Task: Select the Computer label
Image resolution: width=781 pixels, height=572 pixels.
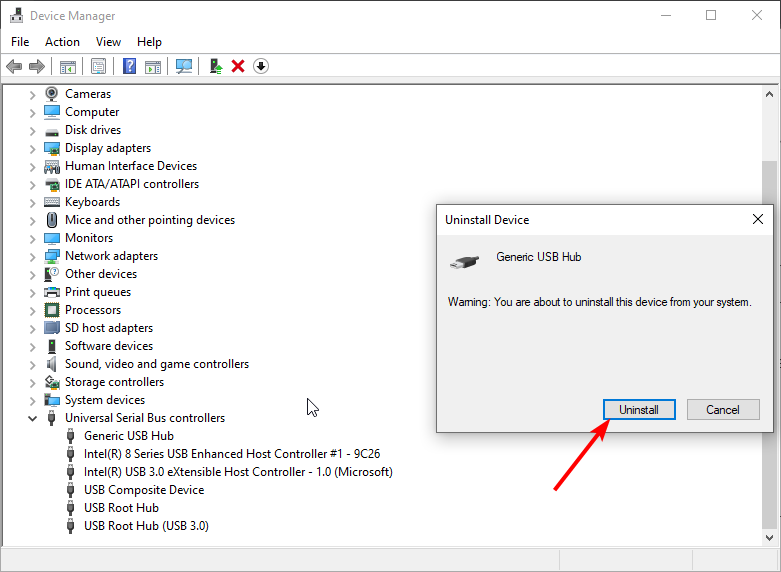Action: [x=92, y=112]
